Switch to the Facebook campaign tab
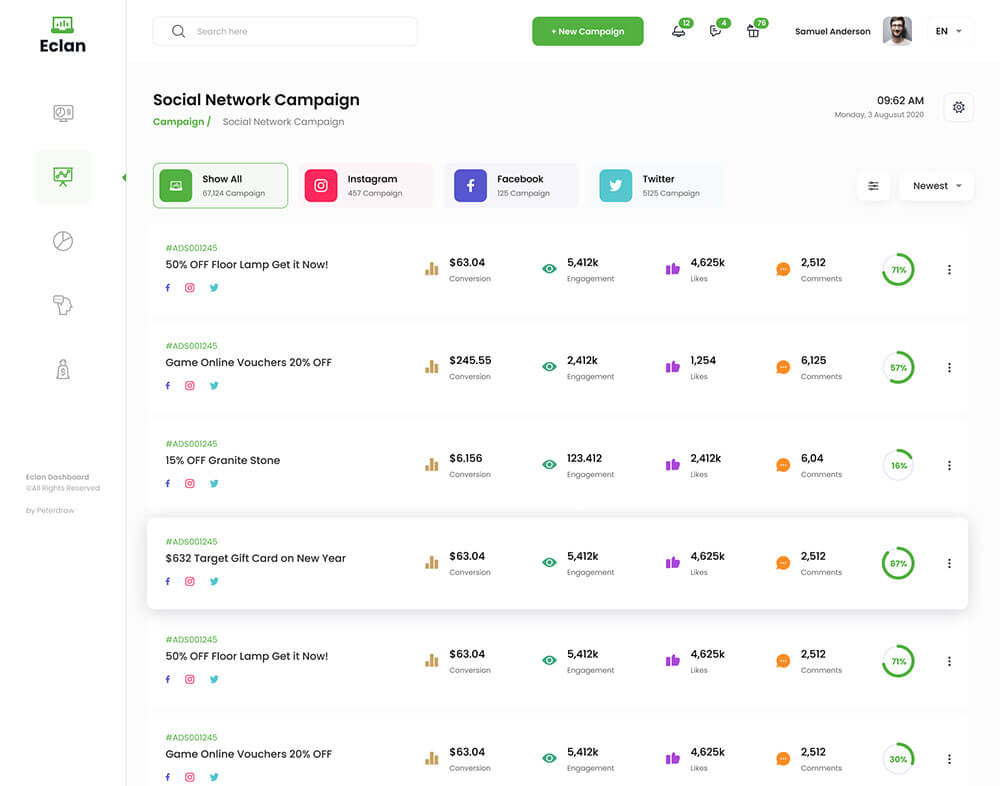This screenshot has width=1000, height=786. click(511, 186)
